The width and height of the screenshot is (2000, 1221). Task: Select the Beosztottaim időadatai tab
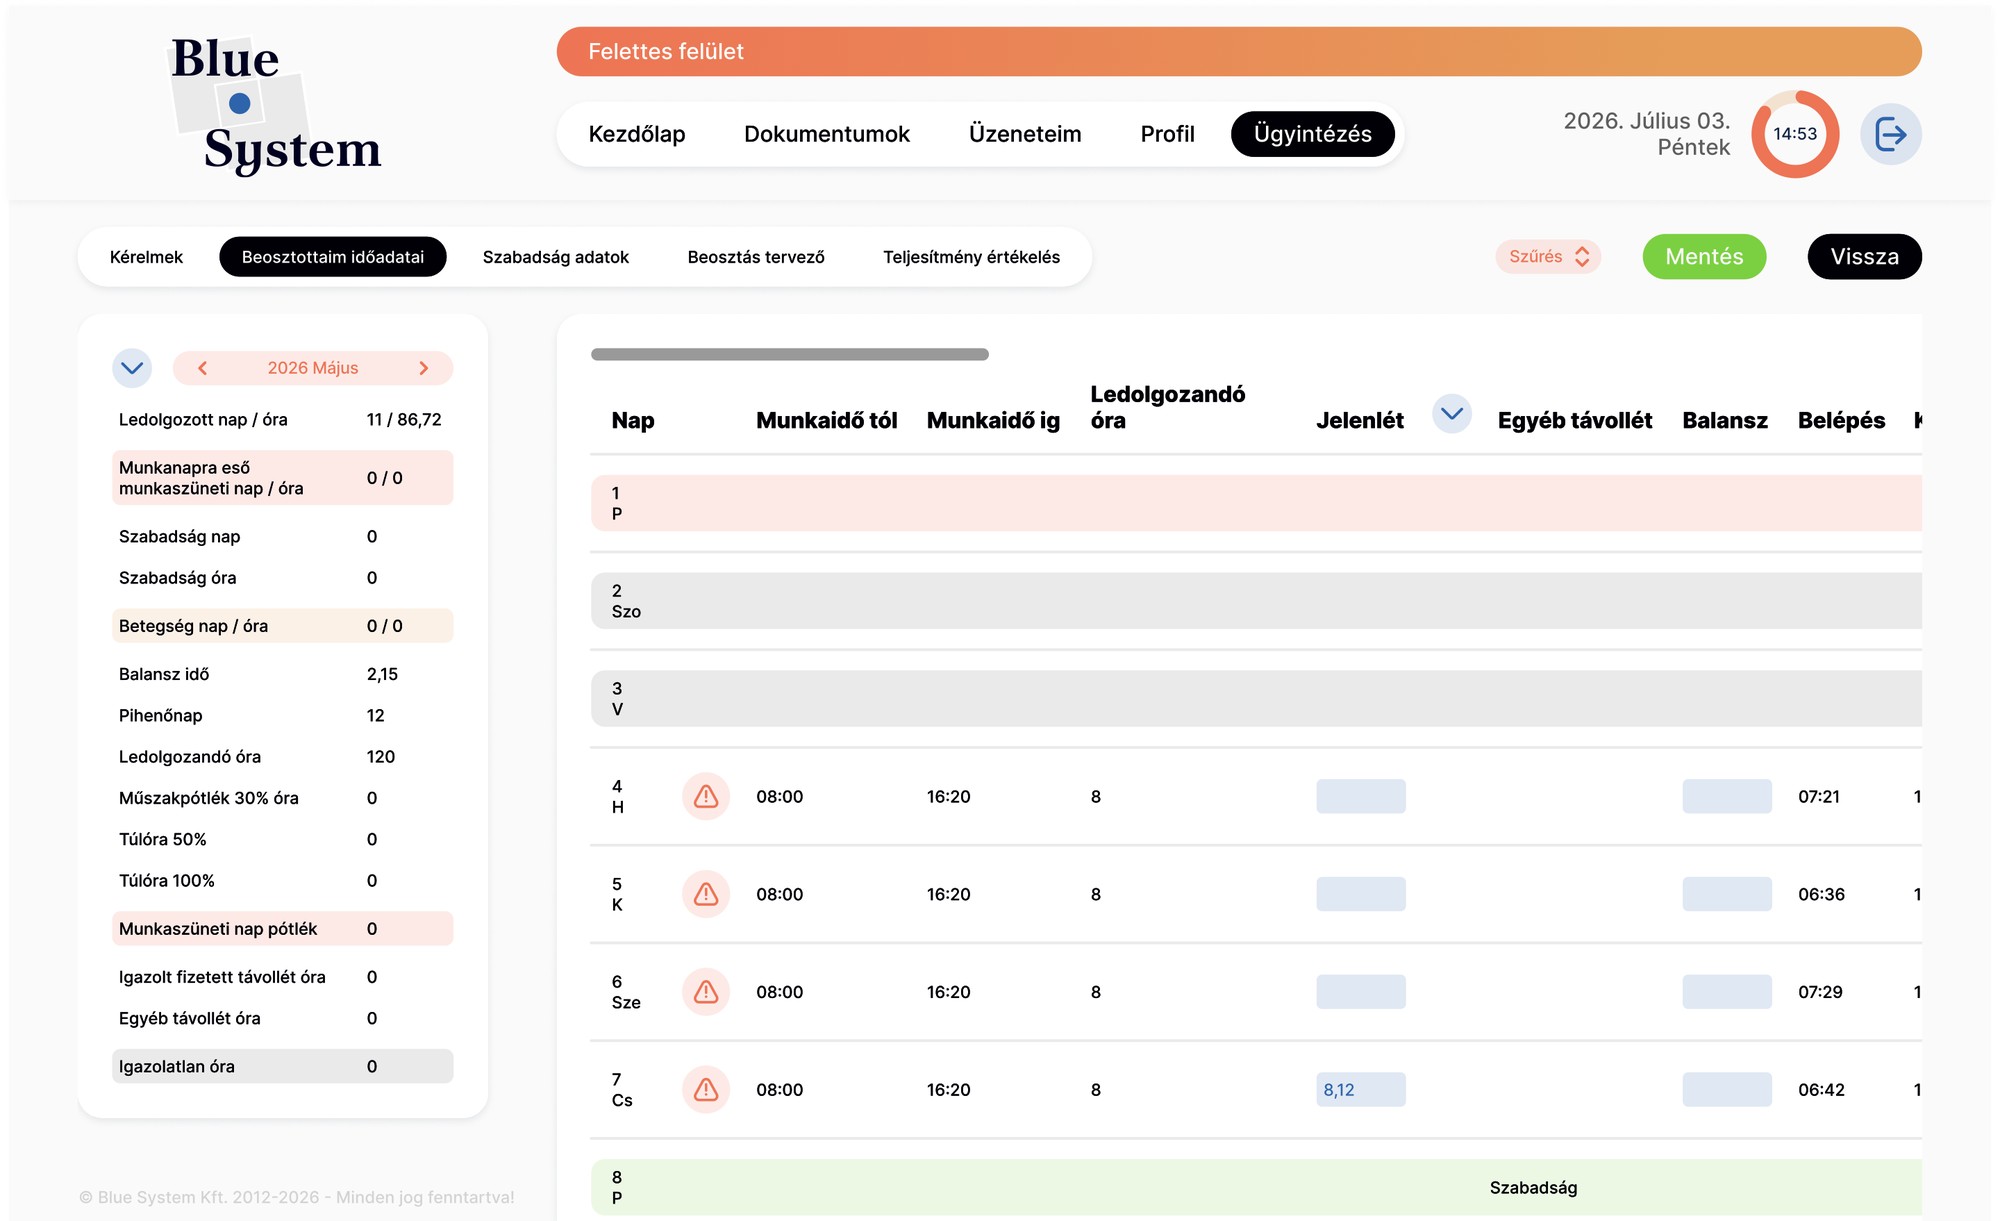[x=333, y=257]
